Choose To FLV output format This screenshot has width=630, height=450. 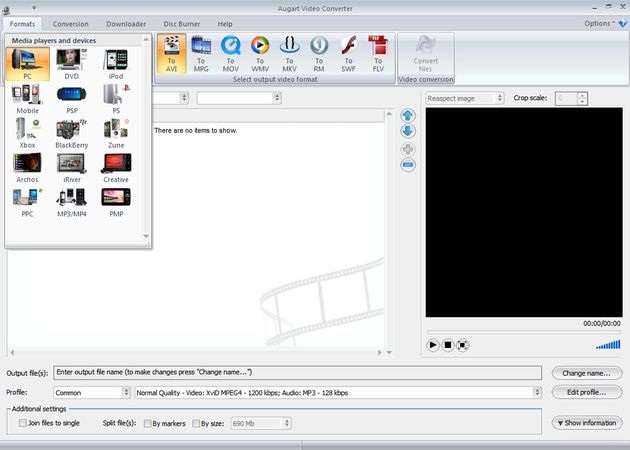click(x=378, y=54)
